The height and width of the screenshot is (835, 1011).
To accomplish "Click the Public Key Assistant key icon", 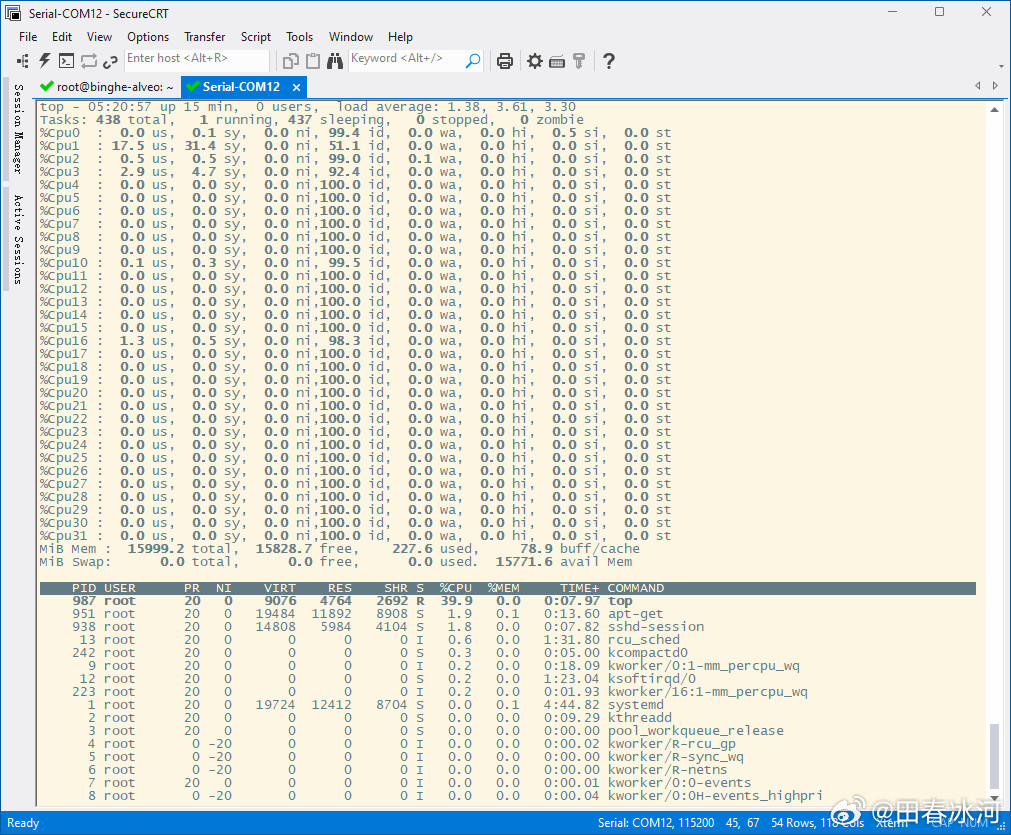I will pyautogui.click(x=579, y=61).
